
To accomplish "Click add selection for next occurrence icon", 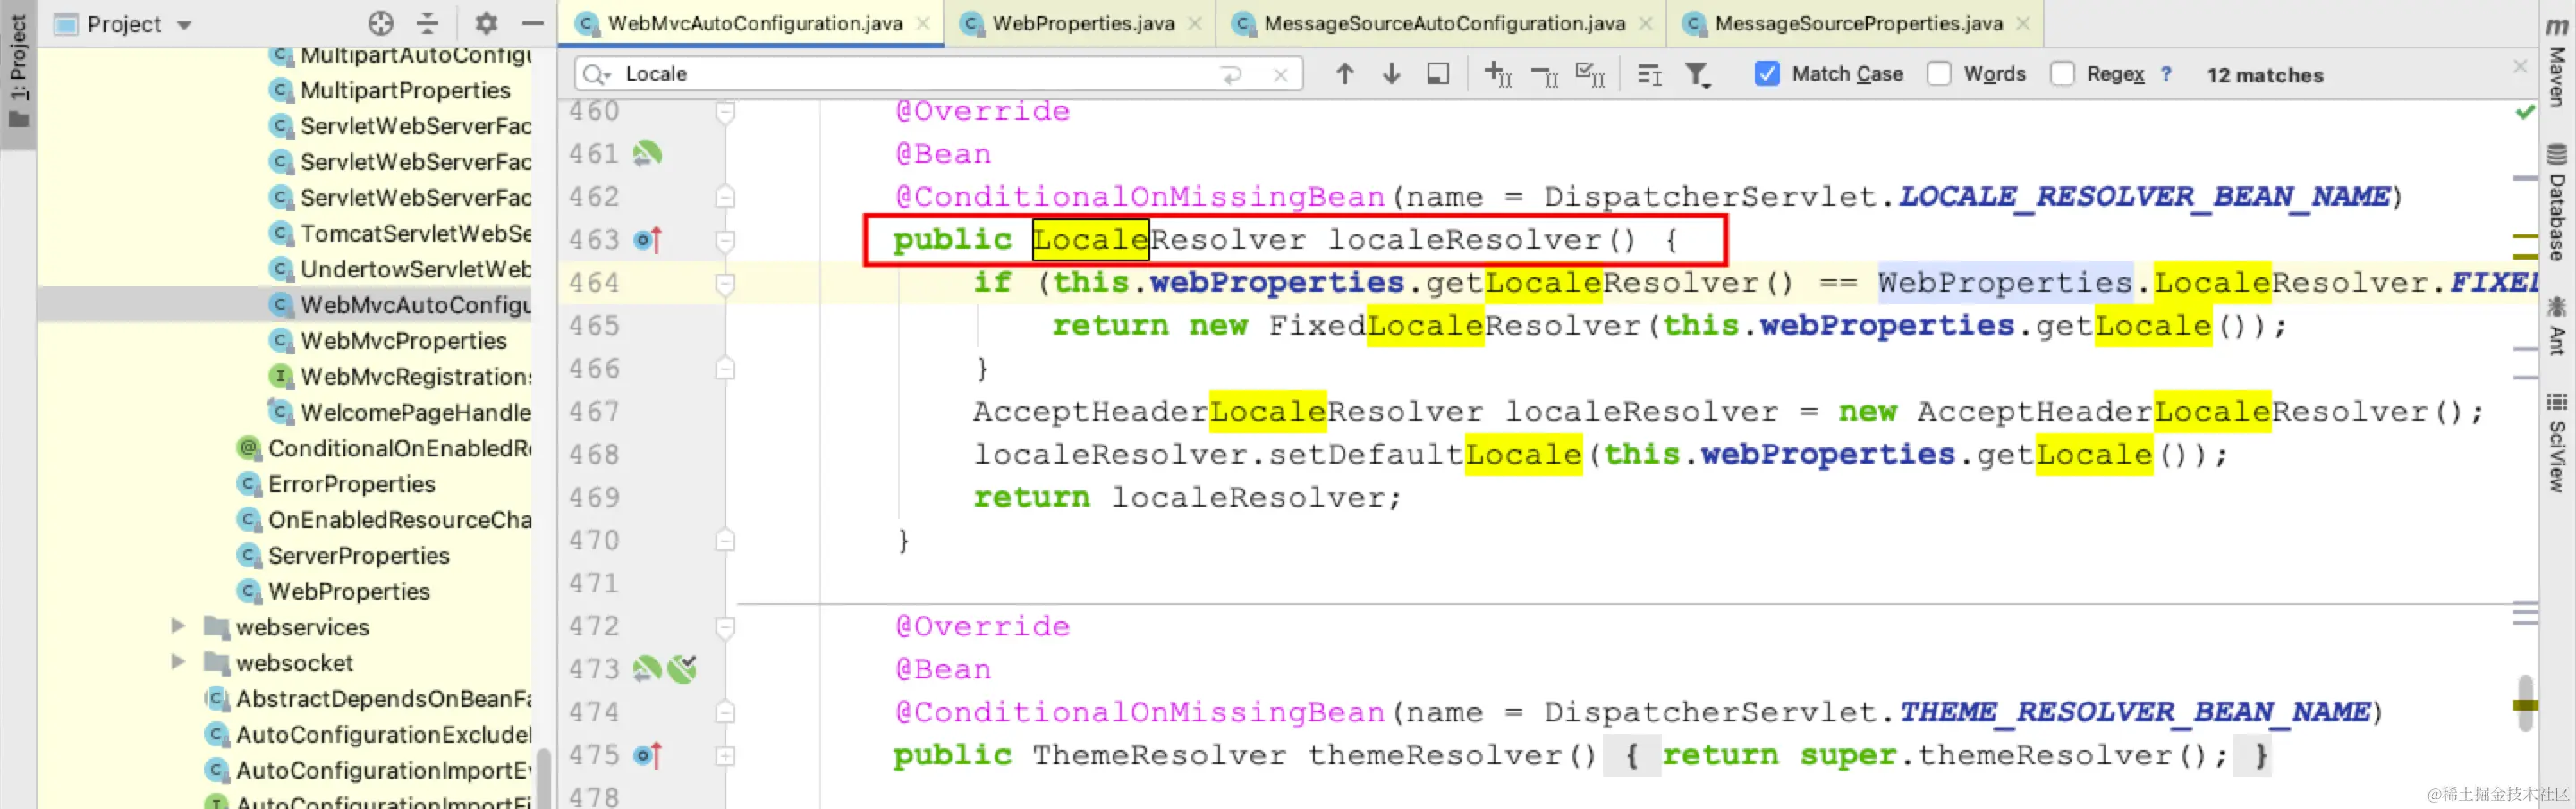I will 1497,74.
